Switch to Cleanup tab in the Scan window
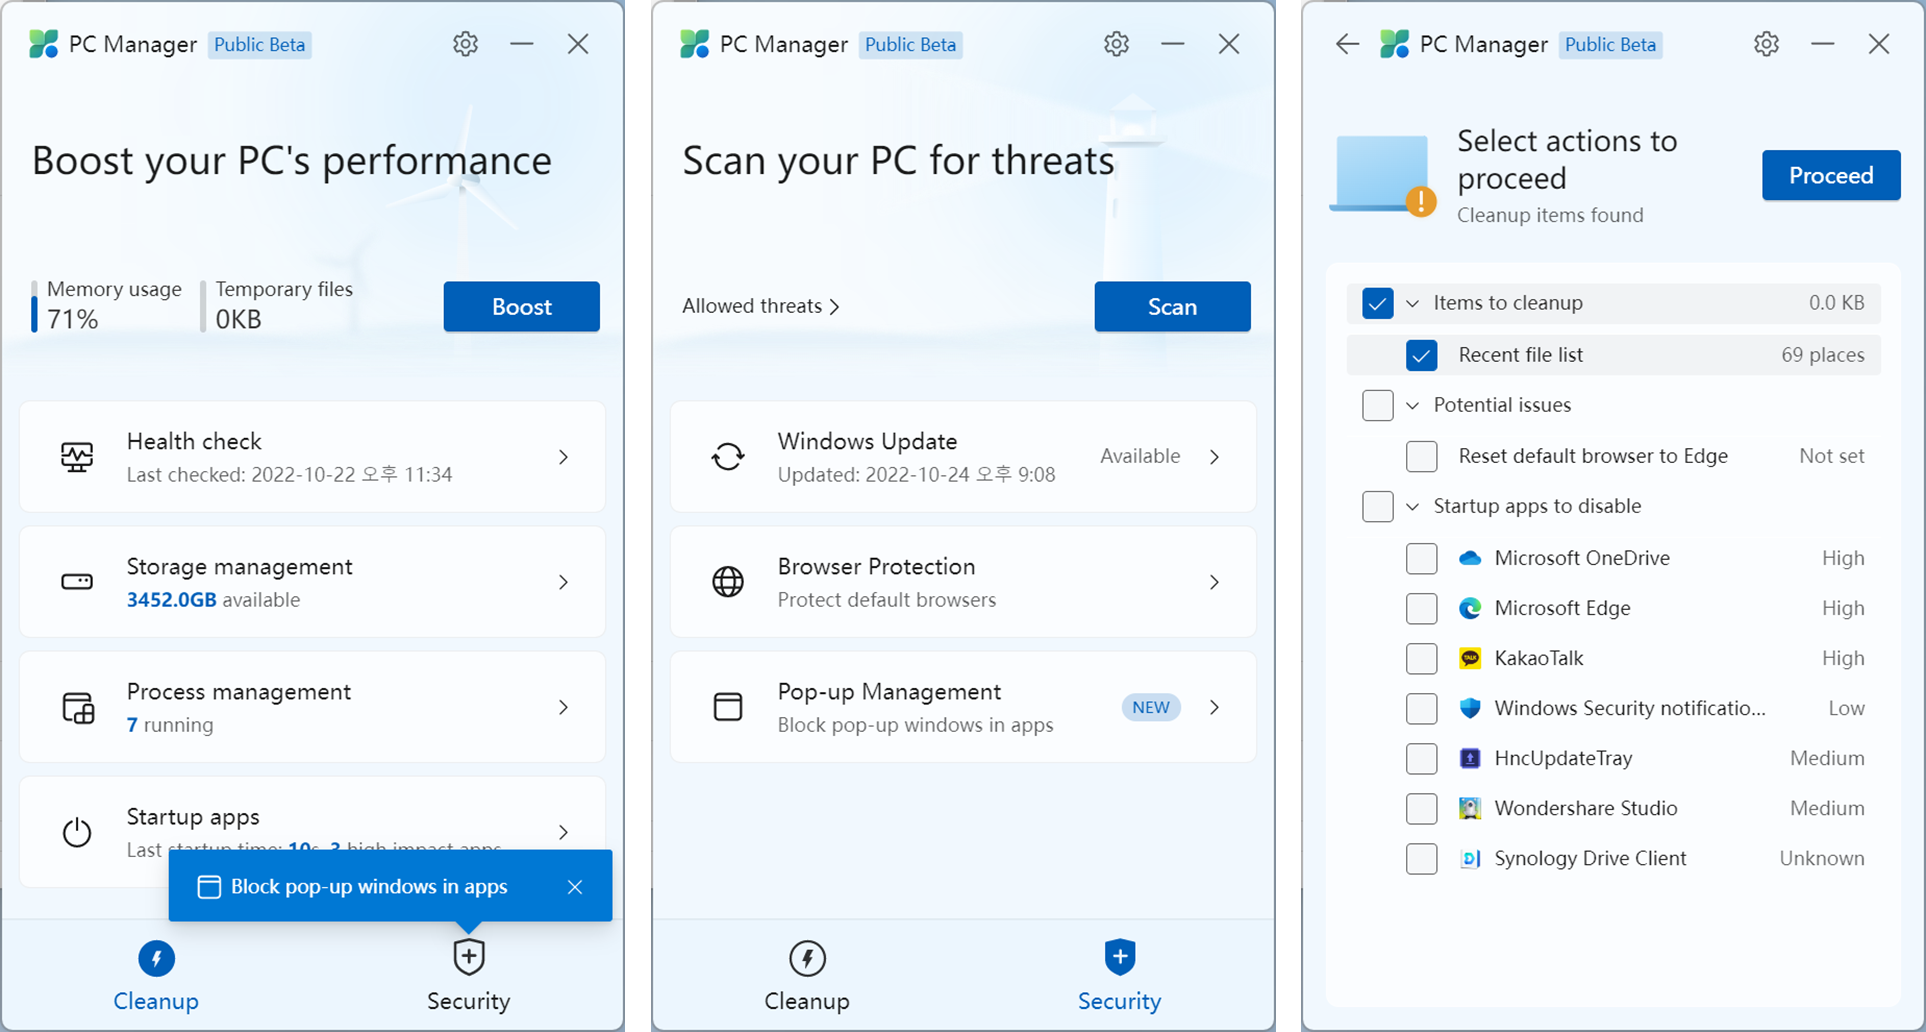The height and width of the screenshot is (1032, 1926). (x=806, y=974)
